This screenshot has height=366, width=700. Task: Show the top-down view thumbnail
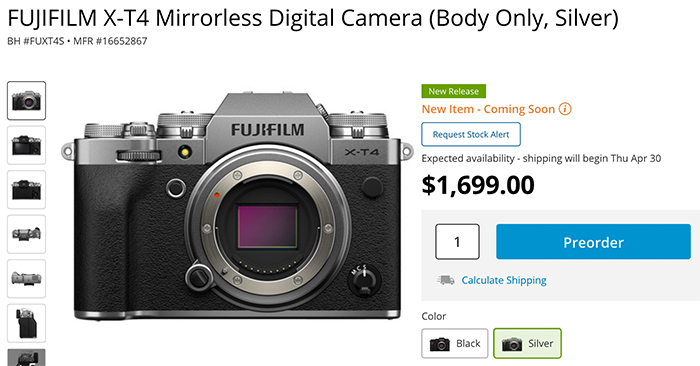click(26, 234)
